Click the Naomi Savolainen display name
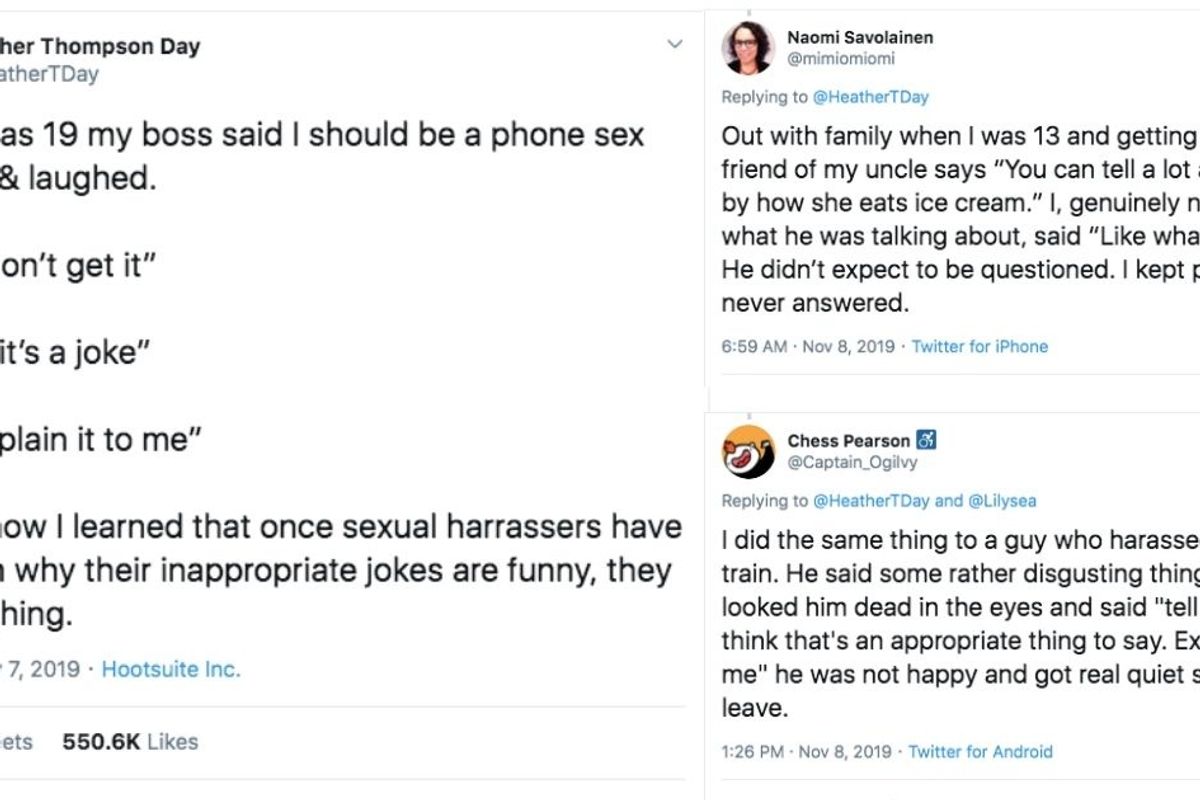Screen dimensions: 1200x800 [859, 37]
